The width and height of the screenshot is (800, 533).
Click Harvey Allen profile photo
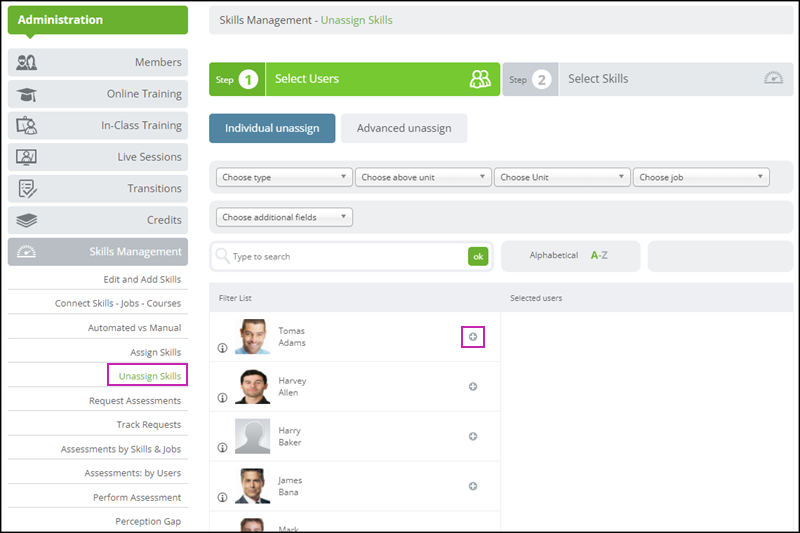point(253,387)
